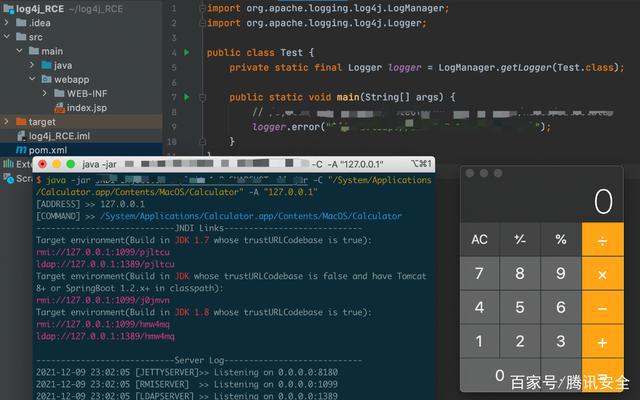This screenshot has width=640, height=400.
Task: Select the .idea folder icon
Action: [21, 22]
